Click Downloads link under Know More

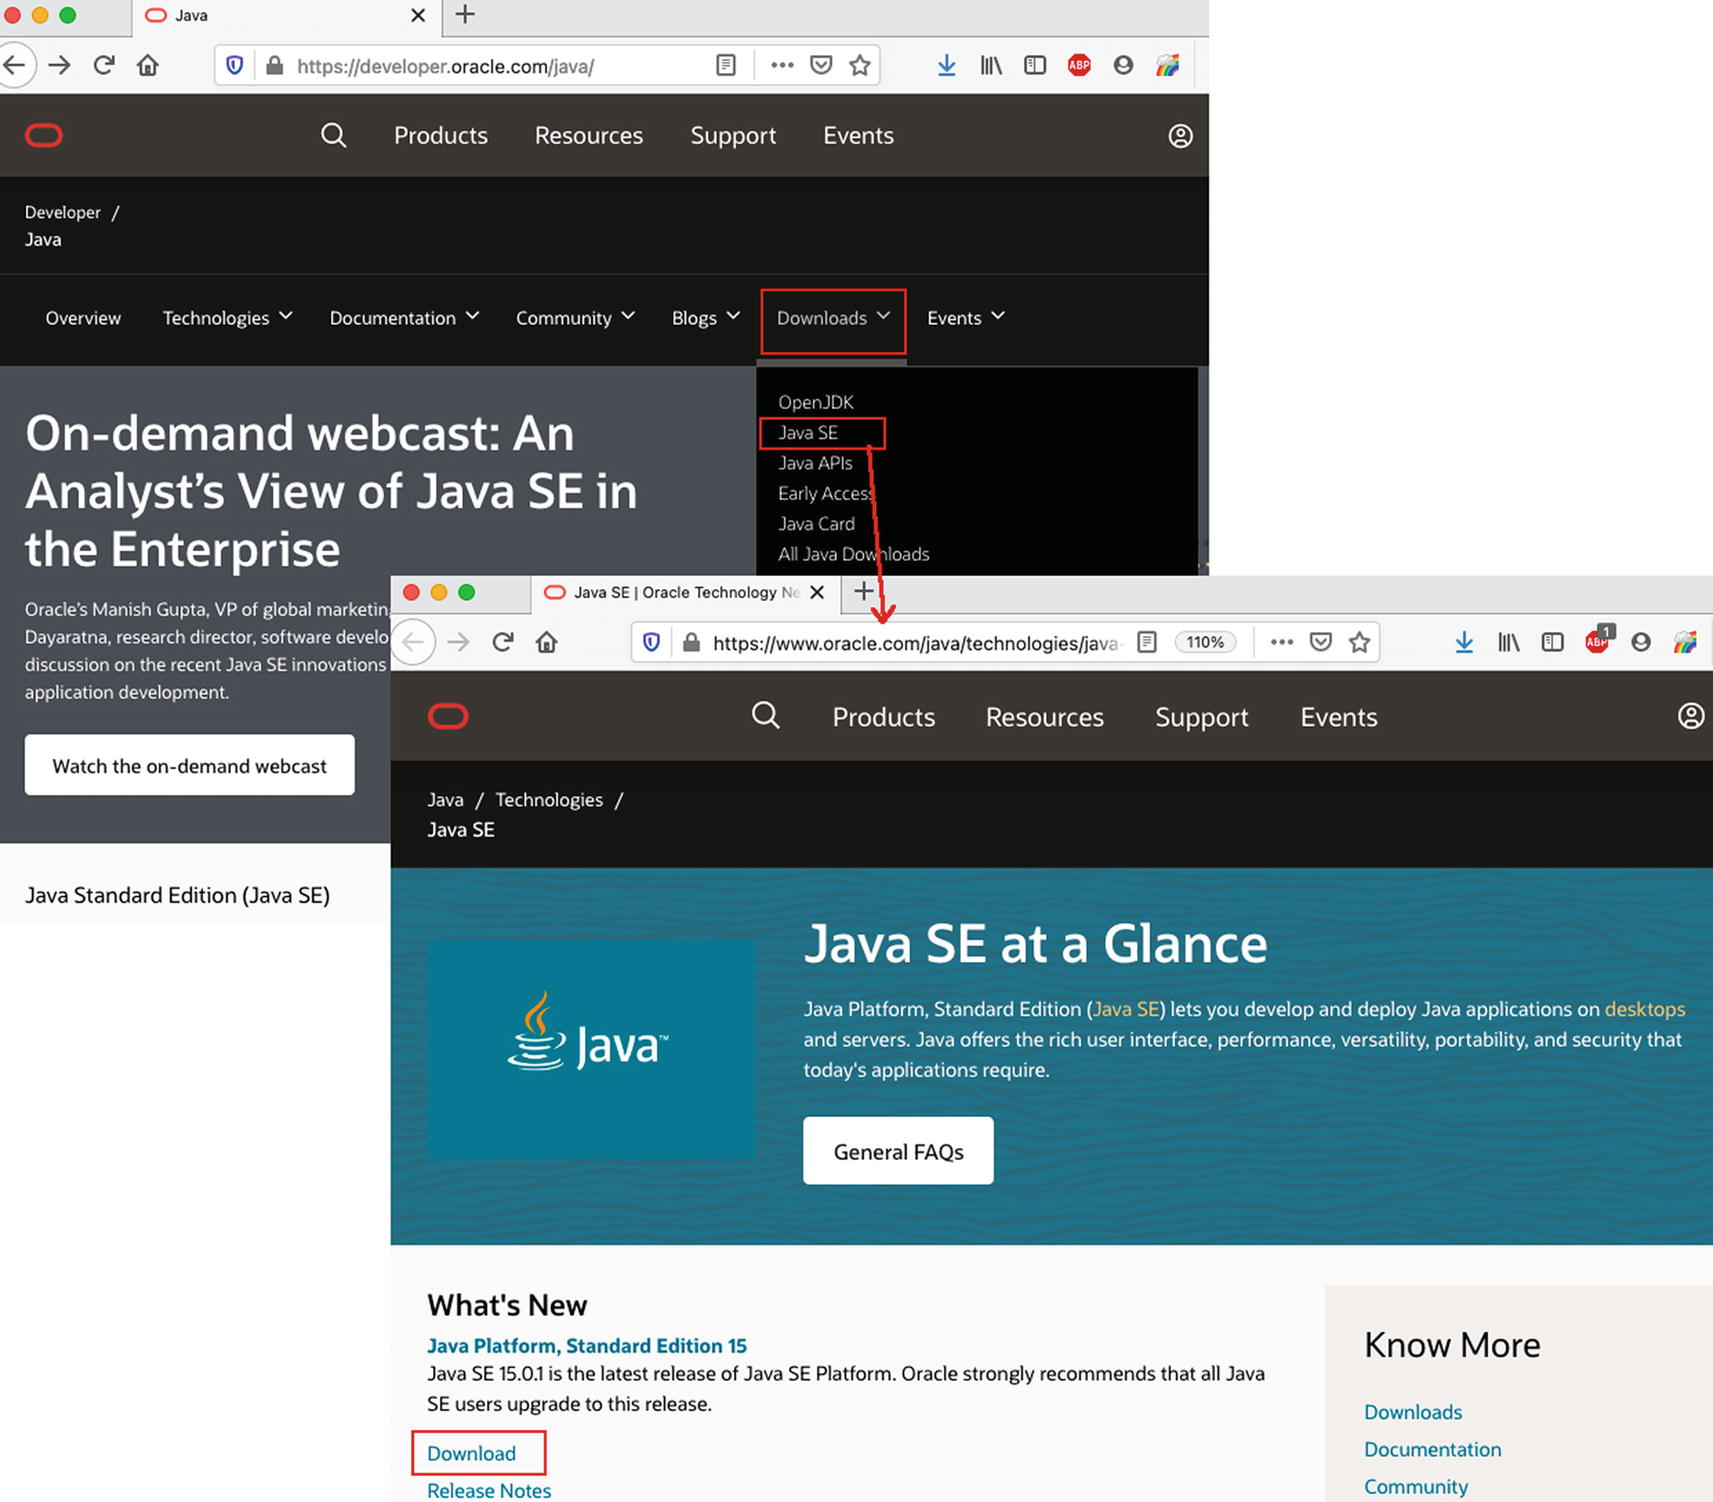click(x=1413, y=1412)
